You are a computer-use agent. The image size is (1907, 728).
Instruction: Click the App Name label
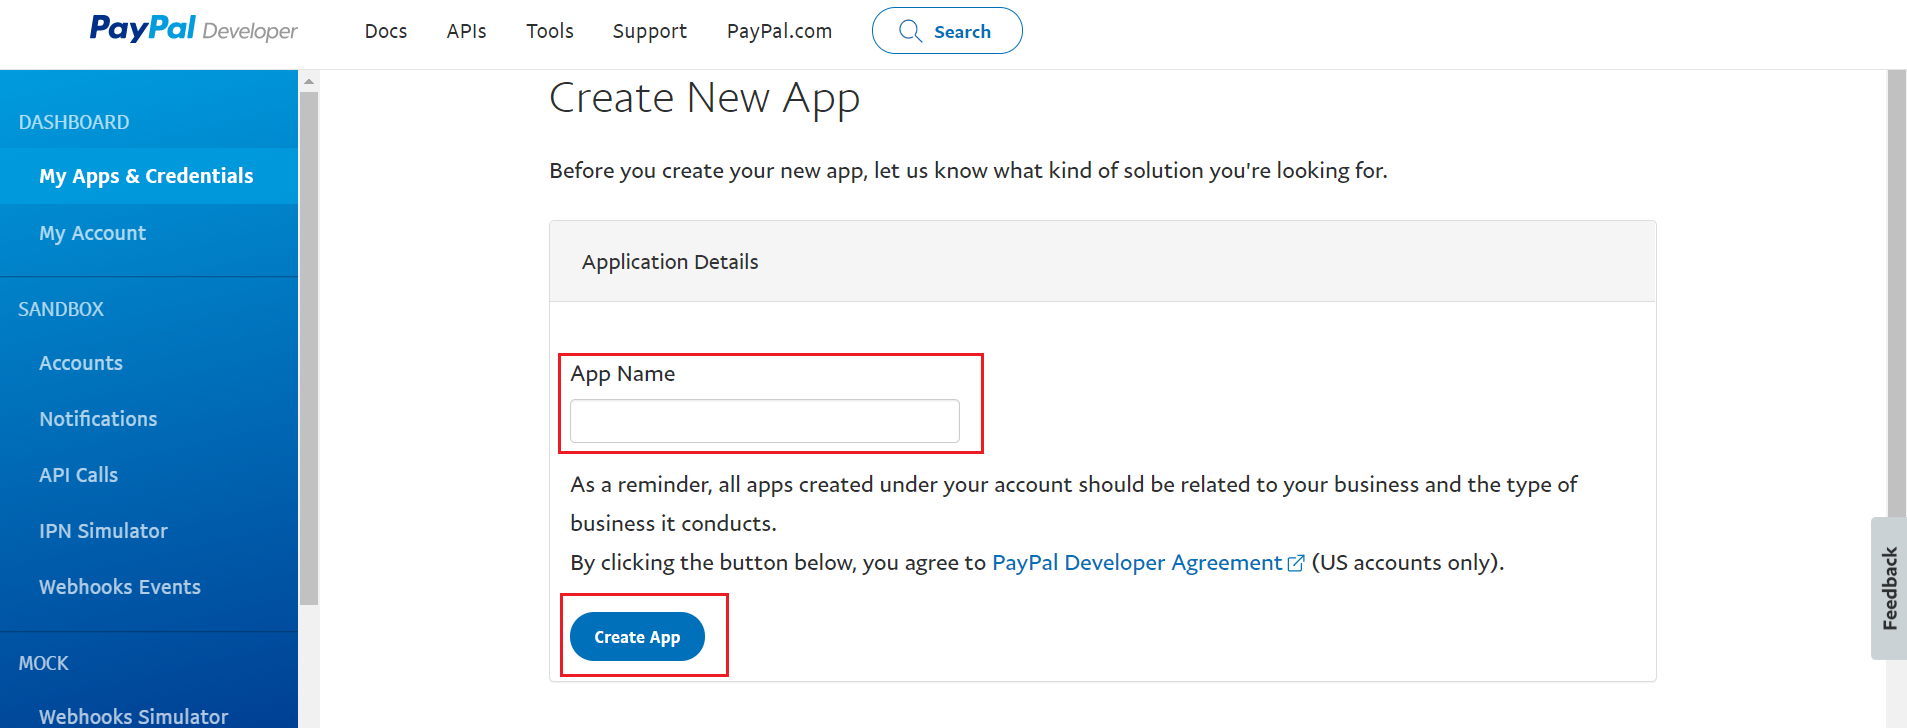coord(623,374)
